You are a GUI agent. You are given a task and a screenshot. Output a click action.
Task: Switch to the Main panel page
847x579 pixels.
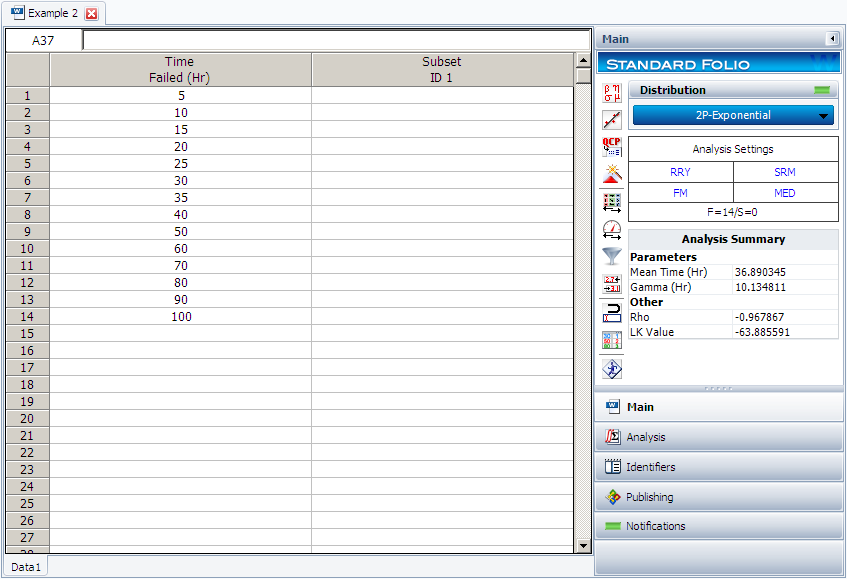tap(719, 407)
